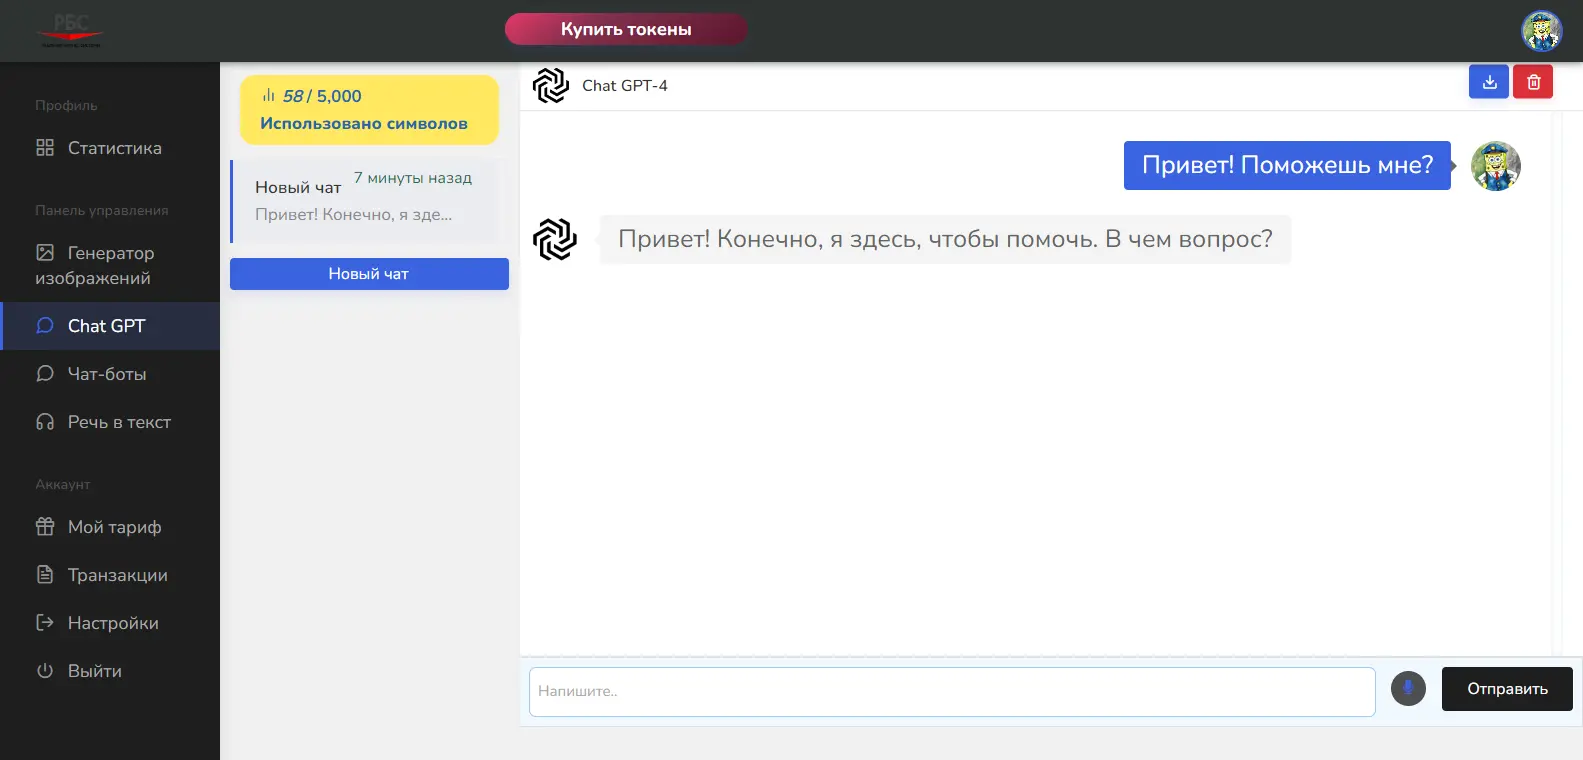Open Мой тариф page
The height and width of the screenshot is (760, 1583).
click(x=110, y=527)
